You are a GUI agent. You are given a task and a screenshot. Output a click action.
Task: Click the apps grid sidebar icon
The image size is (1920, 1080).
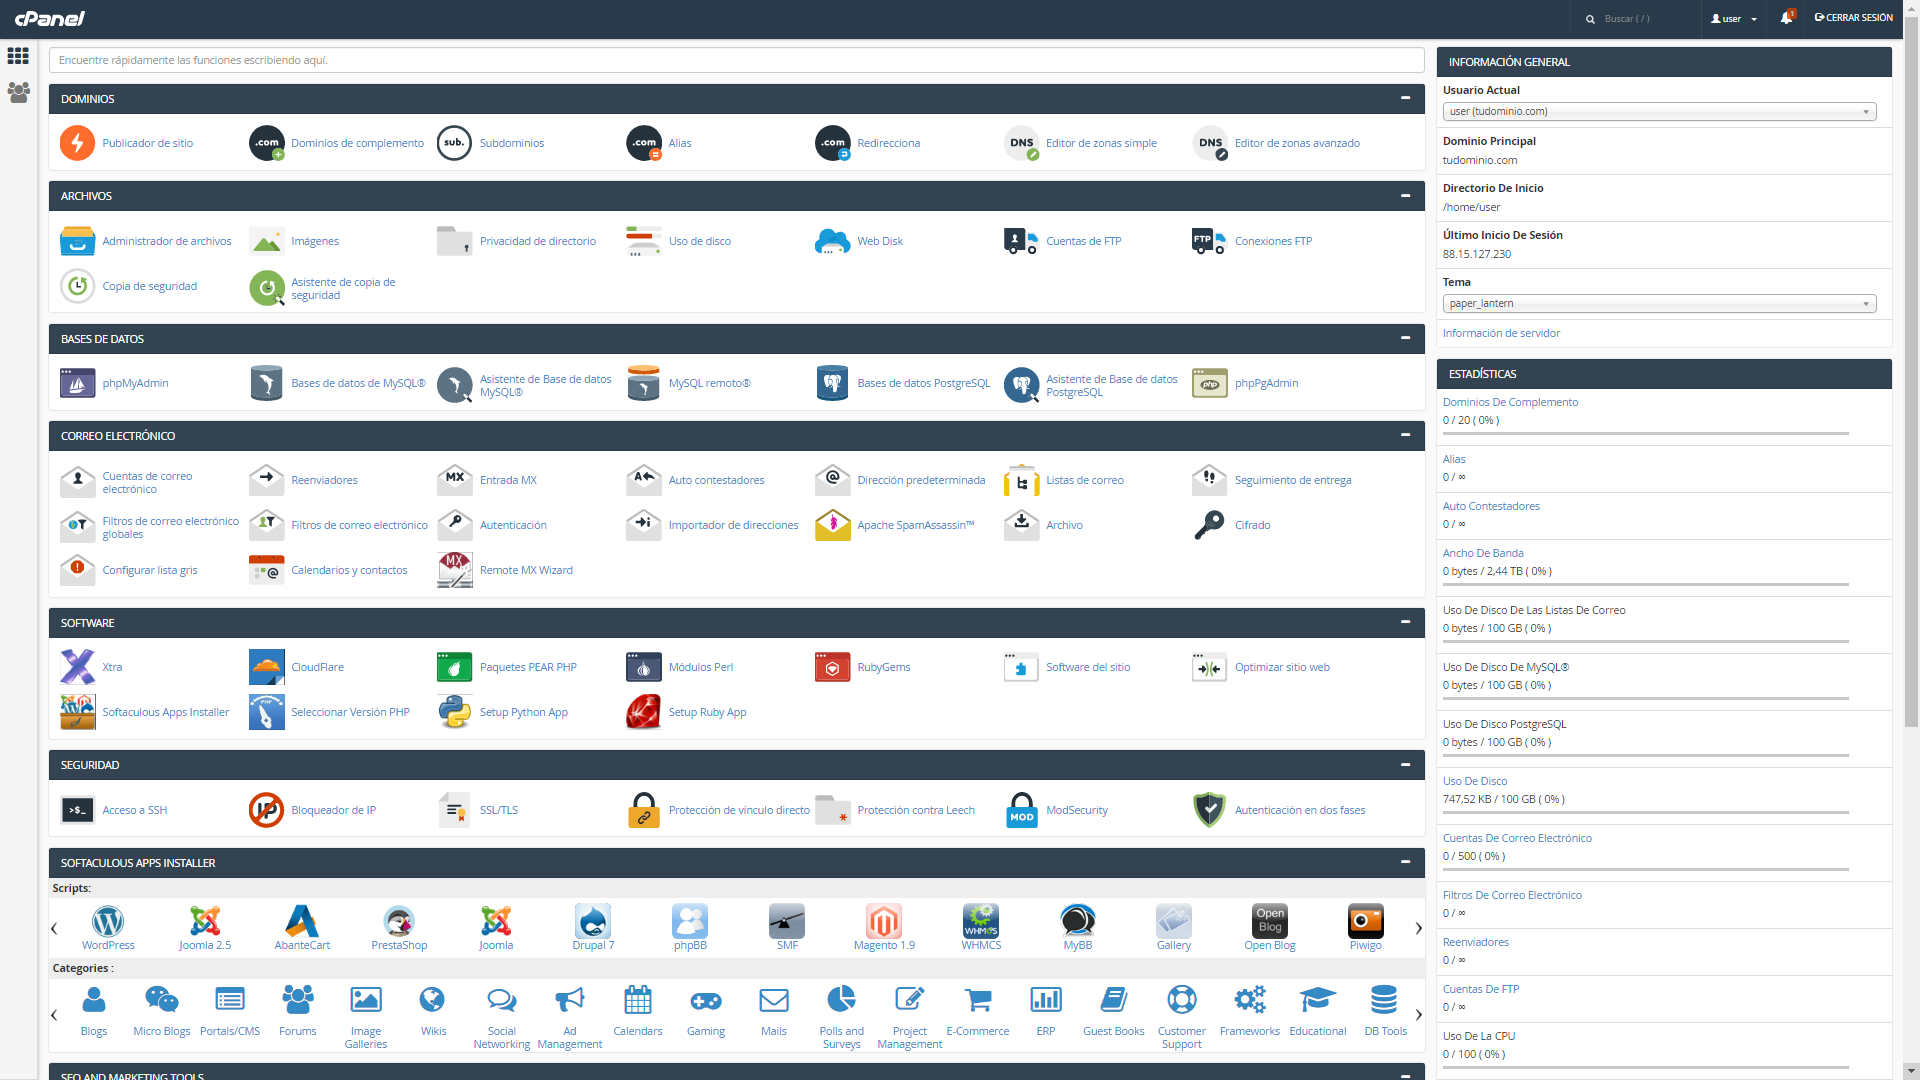[18, 56]
